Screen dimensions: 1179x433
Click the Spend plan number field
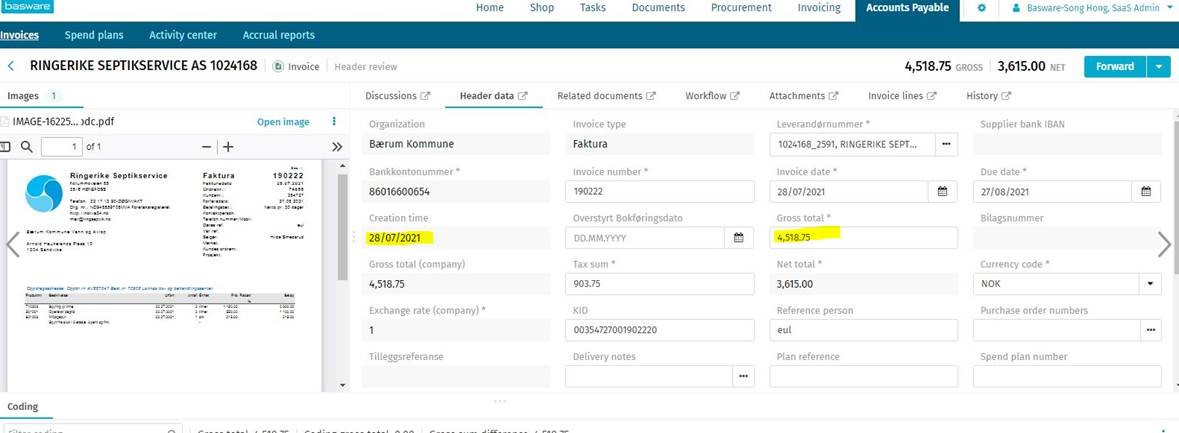tap(1067, 376)
